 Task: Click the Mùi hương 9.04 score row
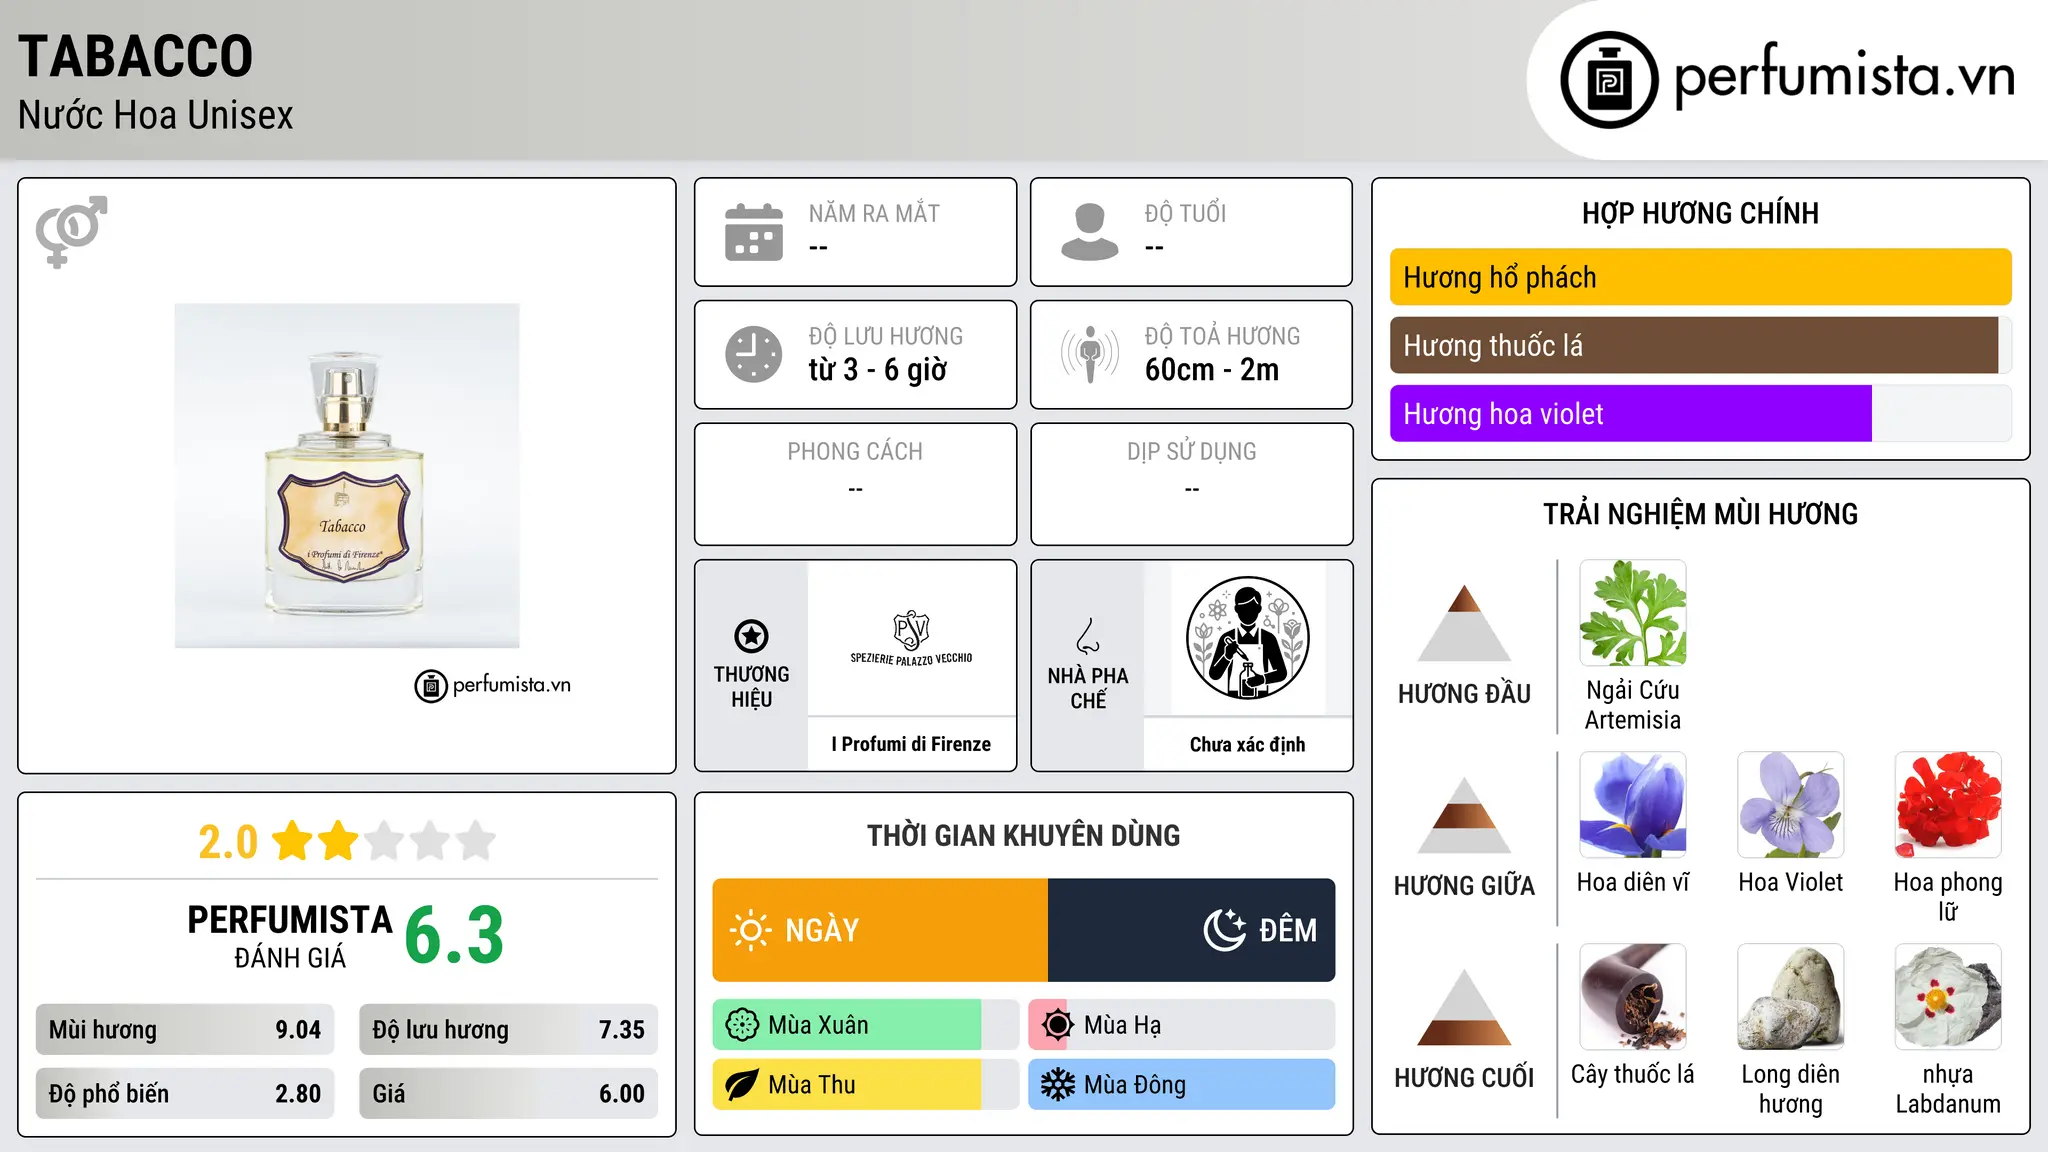pos(185,1030)
